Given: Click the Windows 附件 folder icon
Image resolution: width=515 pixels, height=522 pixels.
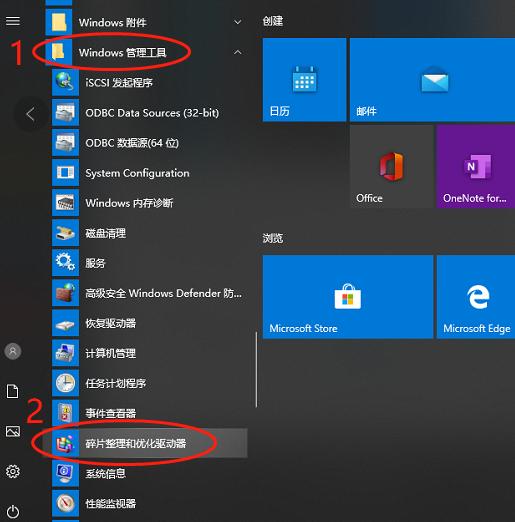Looking at the screenshot, I should (x=59, y=22).
